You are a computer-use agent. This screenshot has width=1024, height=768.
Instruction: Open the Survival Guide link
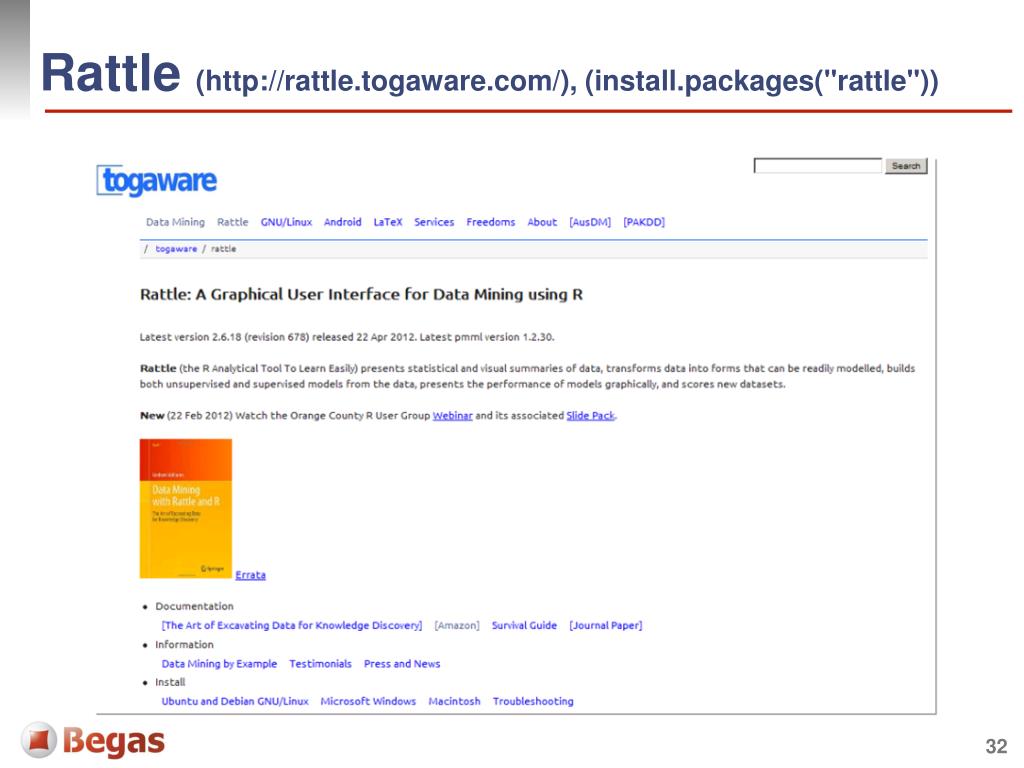click(524, 625)
